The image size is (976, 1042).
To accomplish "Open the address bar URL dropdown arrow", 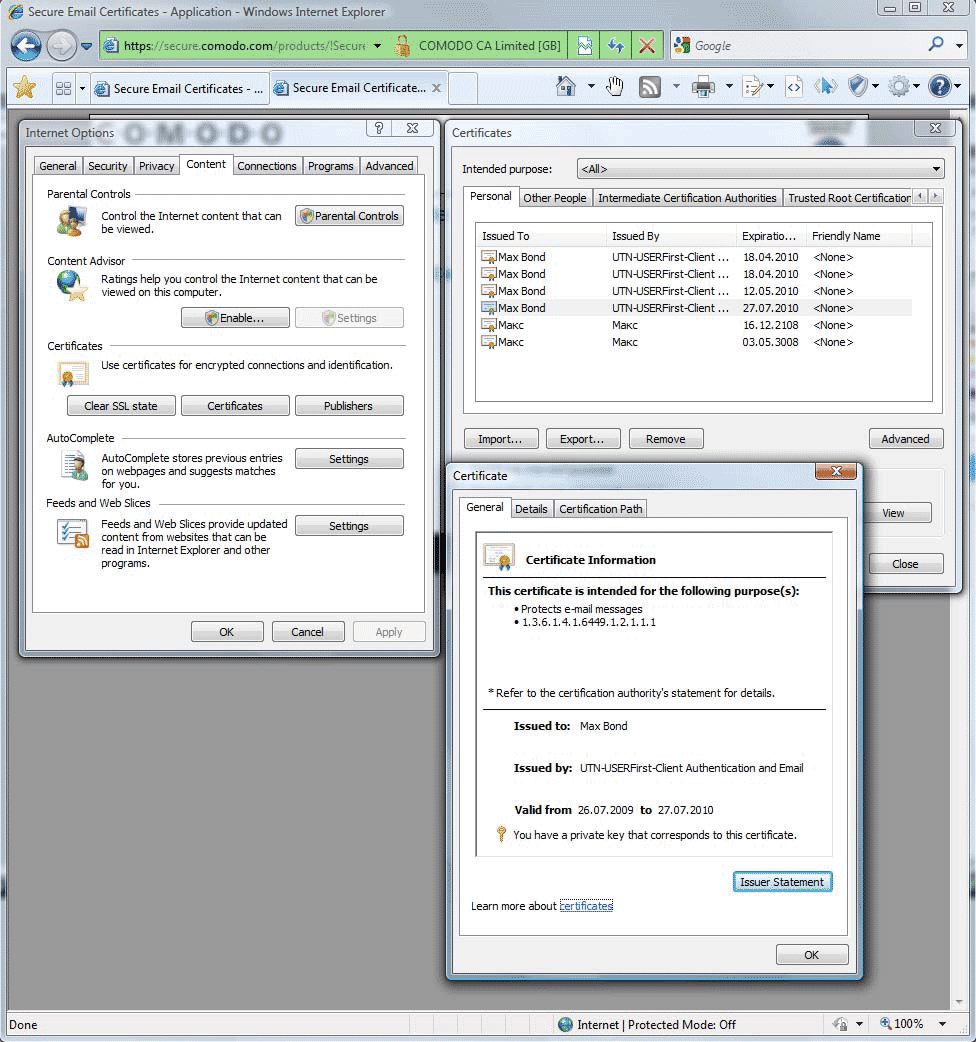I will click(377, 46).
